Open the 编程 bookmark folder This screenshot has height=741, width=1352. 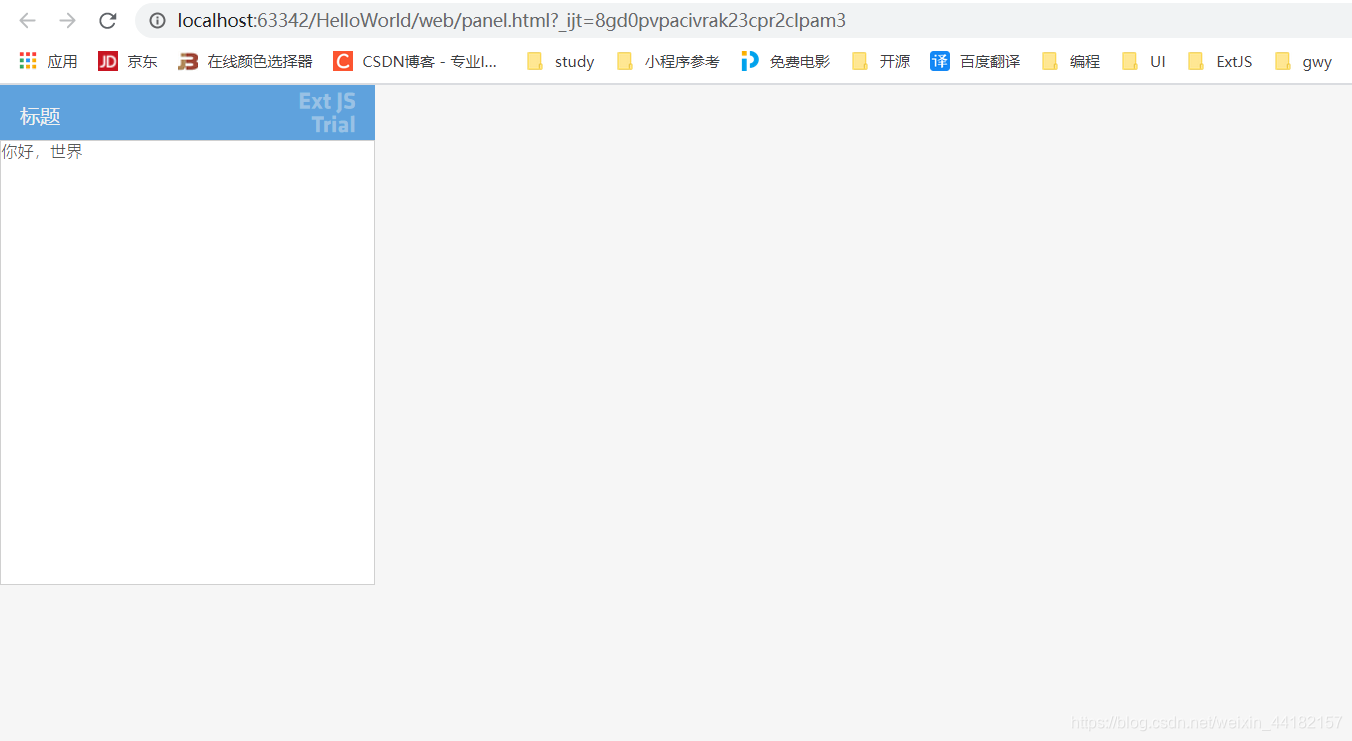click(1071, 61)
